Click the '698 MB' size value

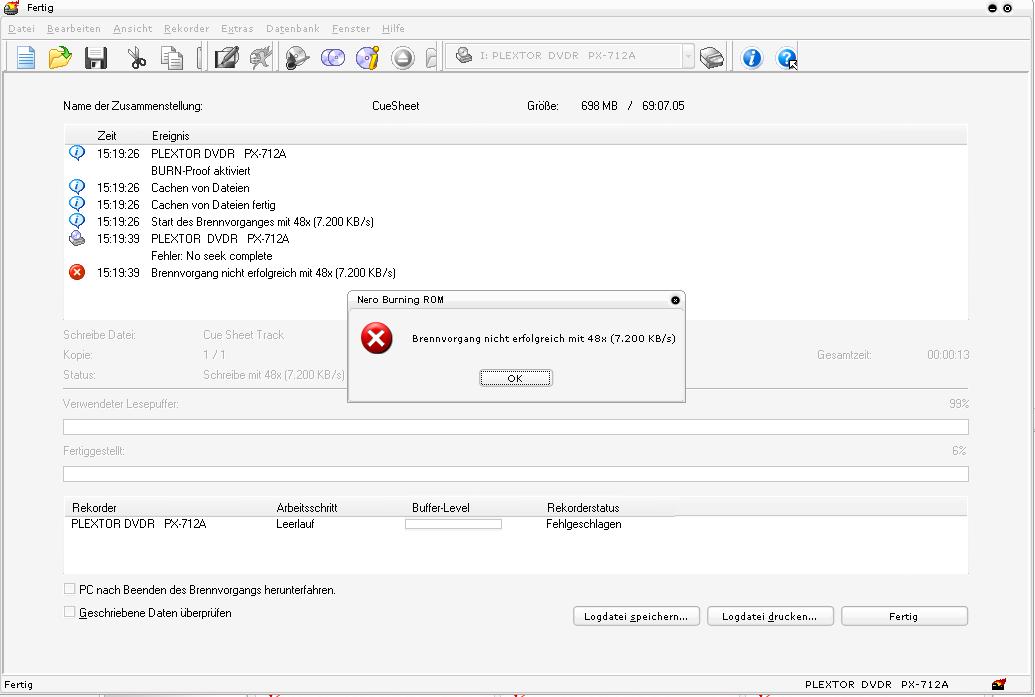[x=599, y=106]
